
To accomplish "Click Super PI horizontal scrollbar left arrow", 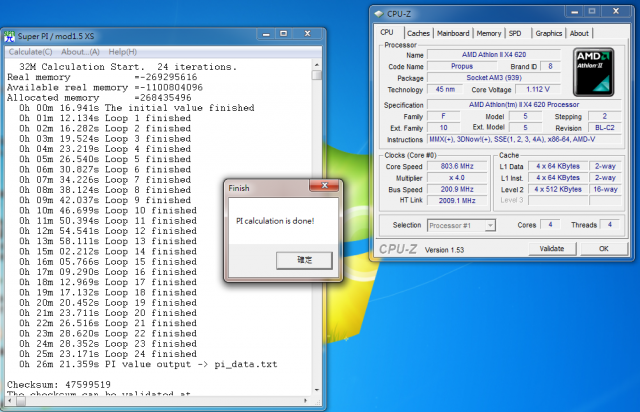I will (10, 401).
